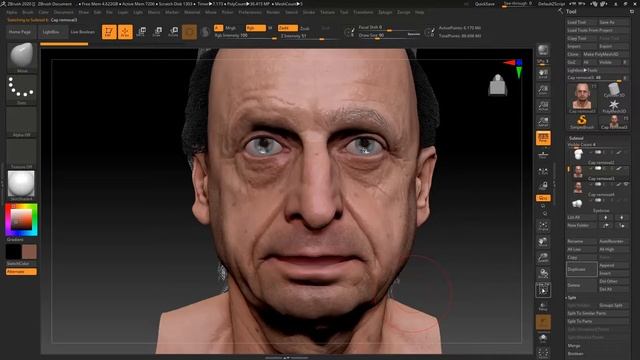This screenshot has width=640, height=360.
Task: Toggle Persp perspective button
Action: pyautogui.click(x=543, y=138)
